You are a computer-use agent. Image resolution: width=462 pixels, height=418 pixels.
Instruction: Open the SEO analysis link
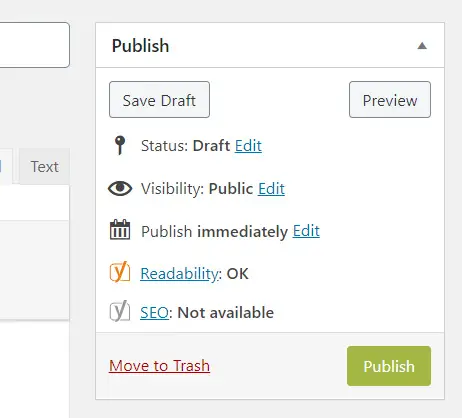click(154, 313)
